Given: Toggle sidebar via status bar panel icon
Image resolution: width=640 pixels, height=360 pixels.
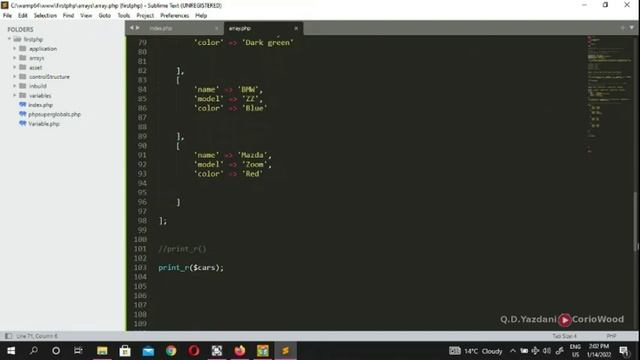Looking at the screenshot, I should pyautogui.click(x=8, y=336).
